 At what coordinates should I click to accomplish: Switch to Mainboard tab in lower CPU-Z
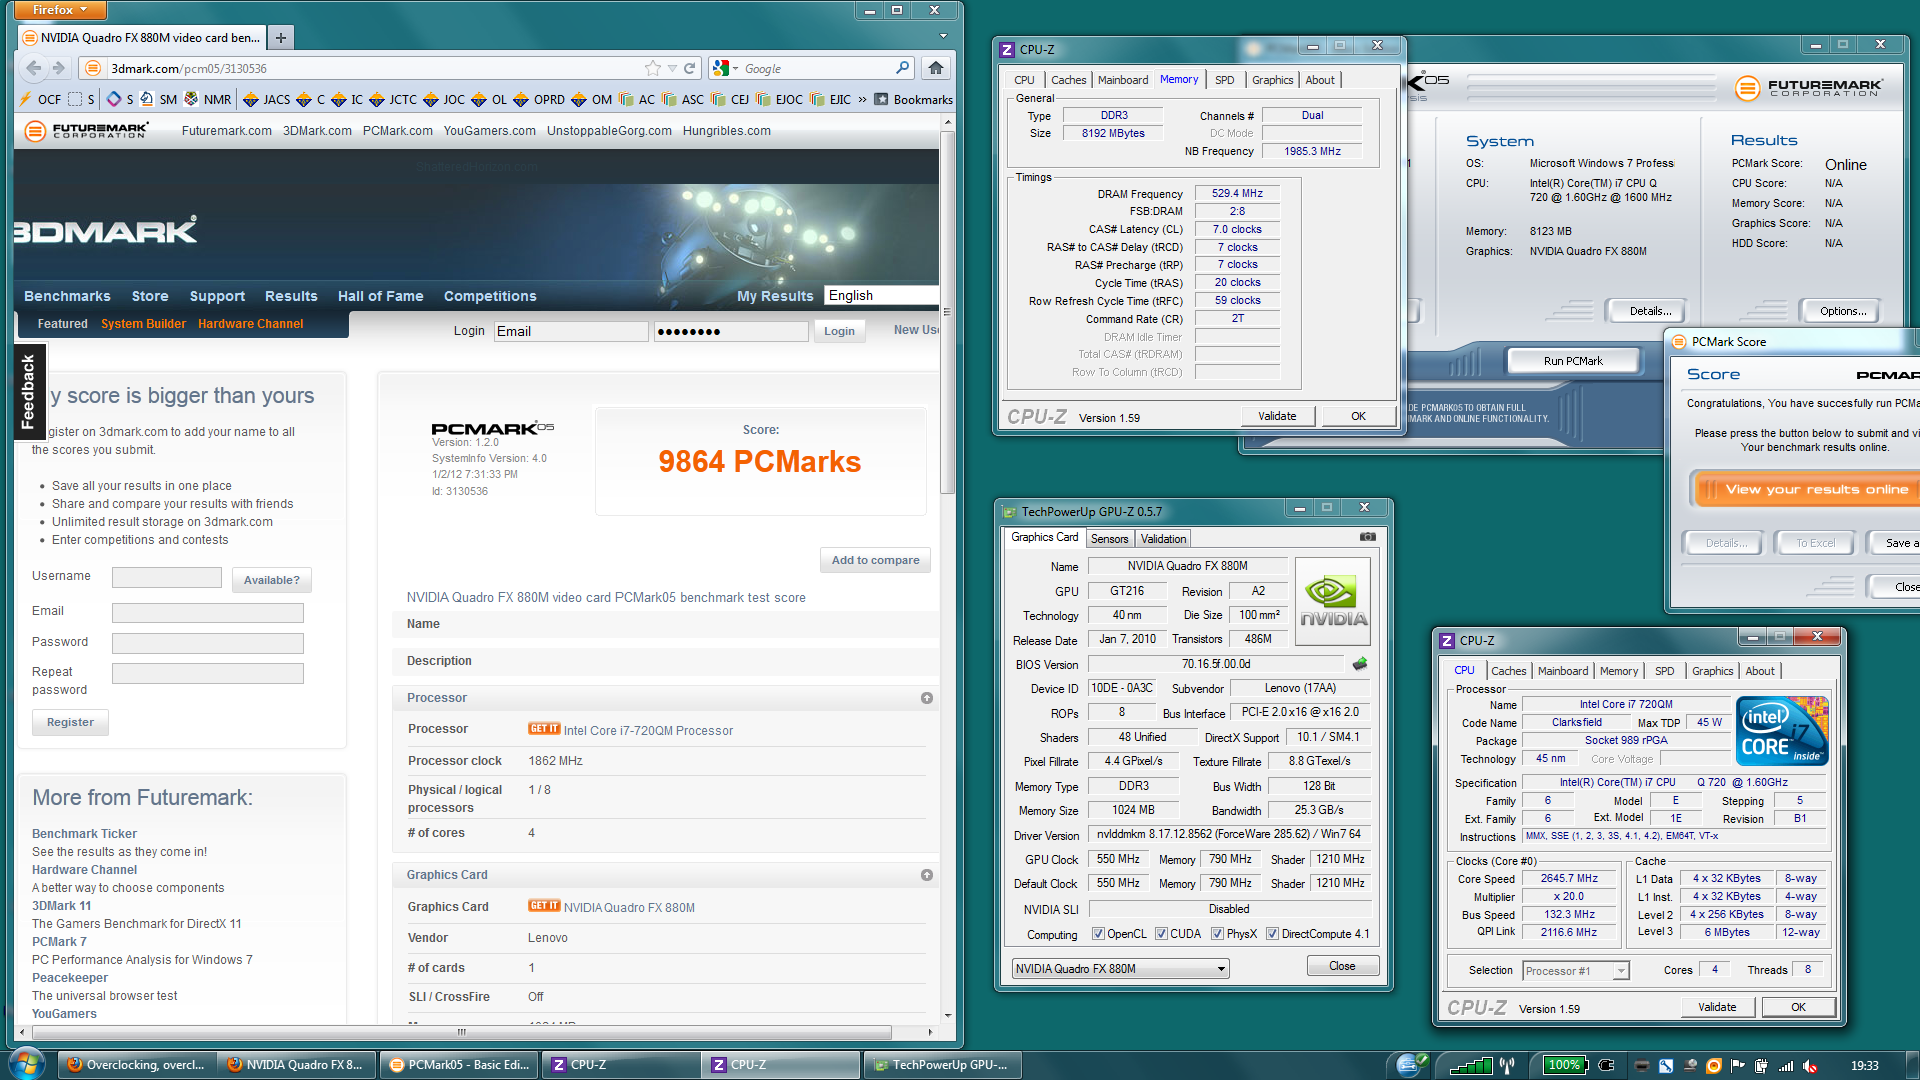(1563, 671)
